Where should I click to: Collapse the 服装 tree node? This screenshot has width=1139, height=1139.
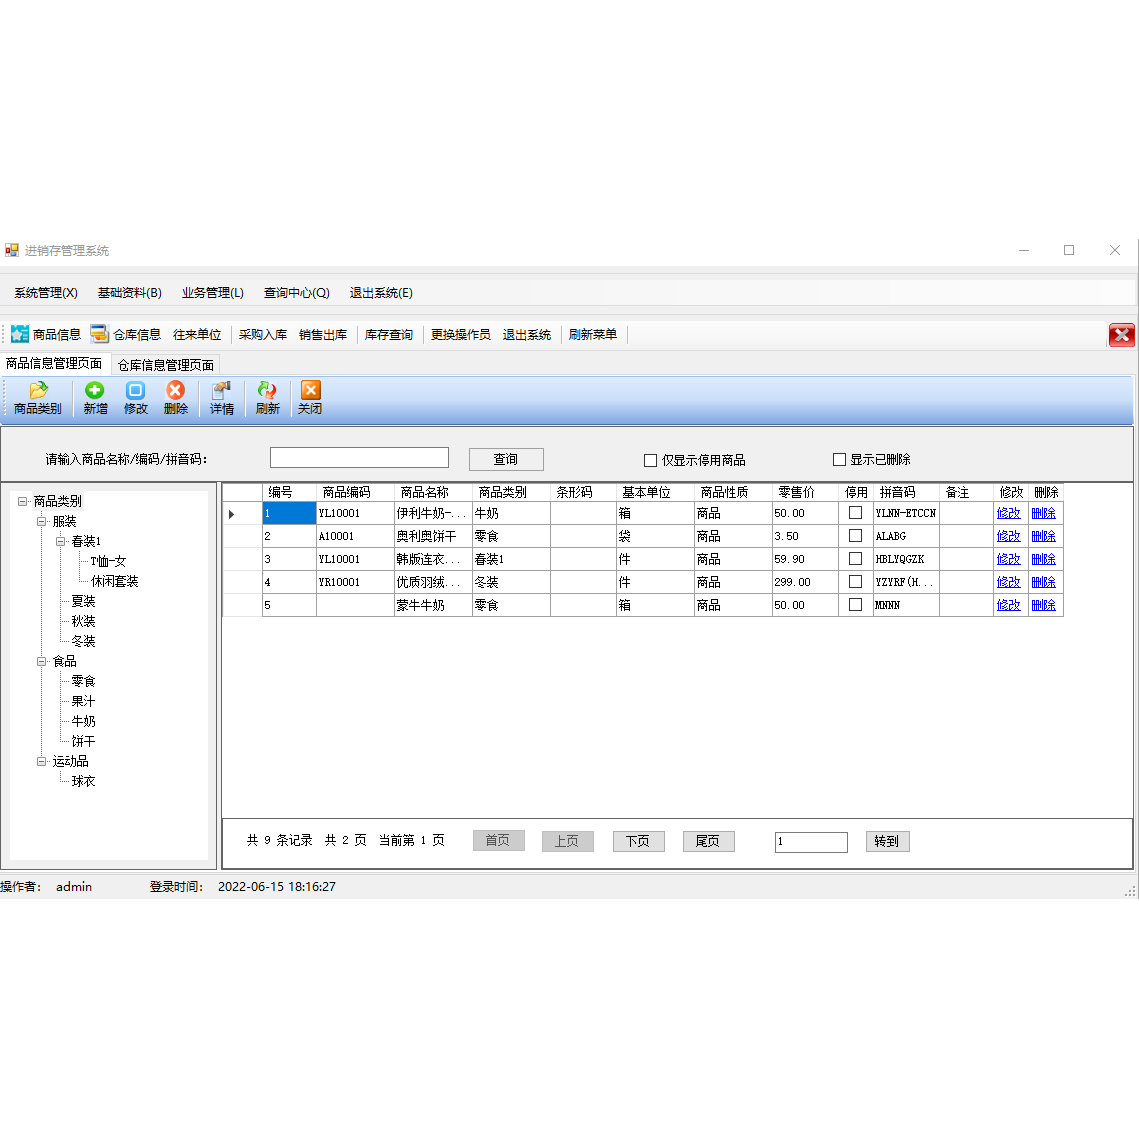click(x=42, y=521)
